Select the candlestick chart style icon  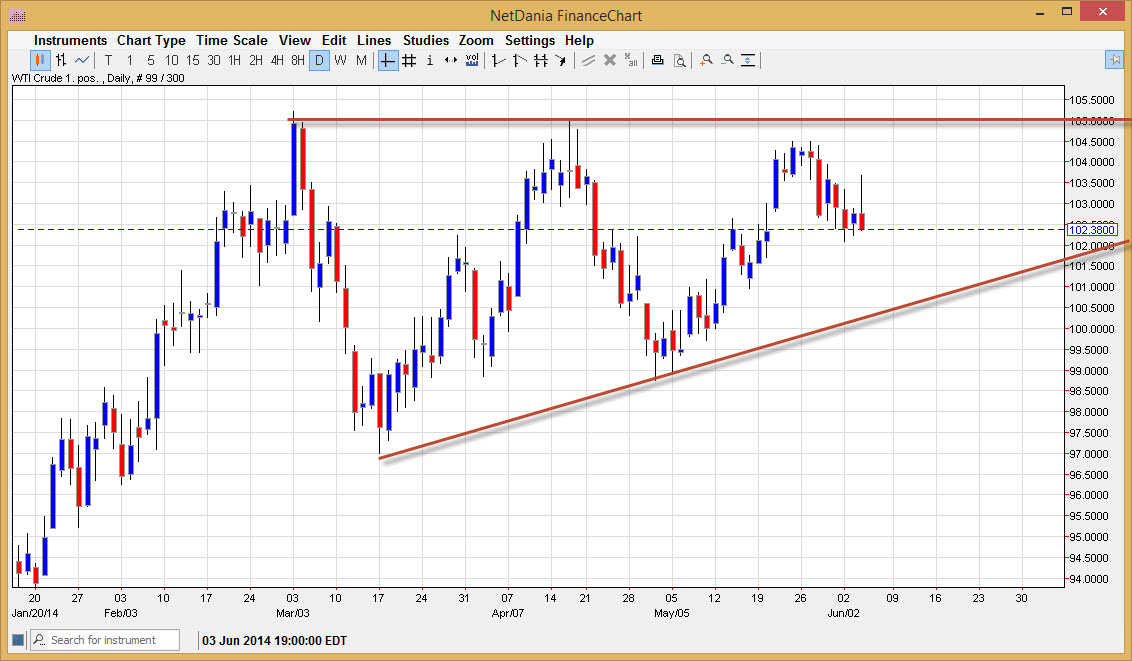38,60
